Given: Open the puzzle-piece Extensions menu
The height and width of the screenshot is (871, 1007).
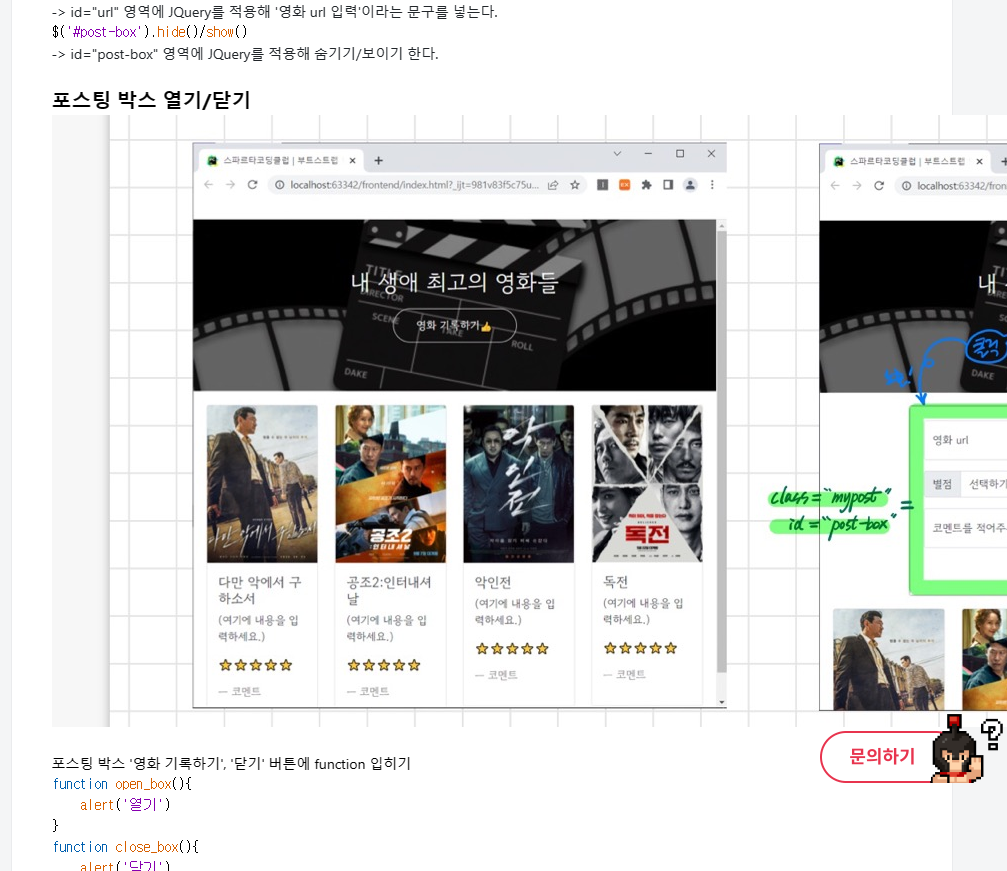Looking at the screenshot, I should tap(646, 185).
